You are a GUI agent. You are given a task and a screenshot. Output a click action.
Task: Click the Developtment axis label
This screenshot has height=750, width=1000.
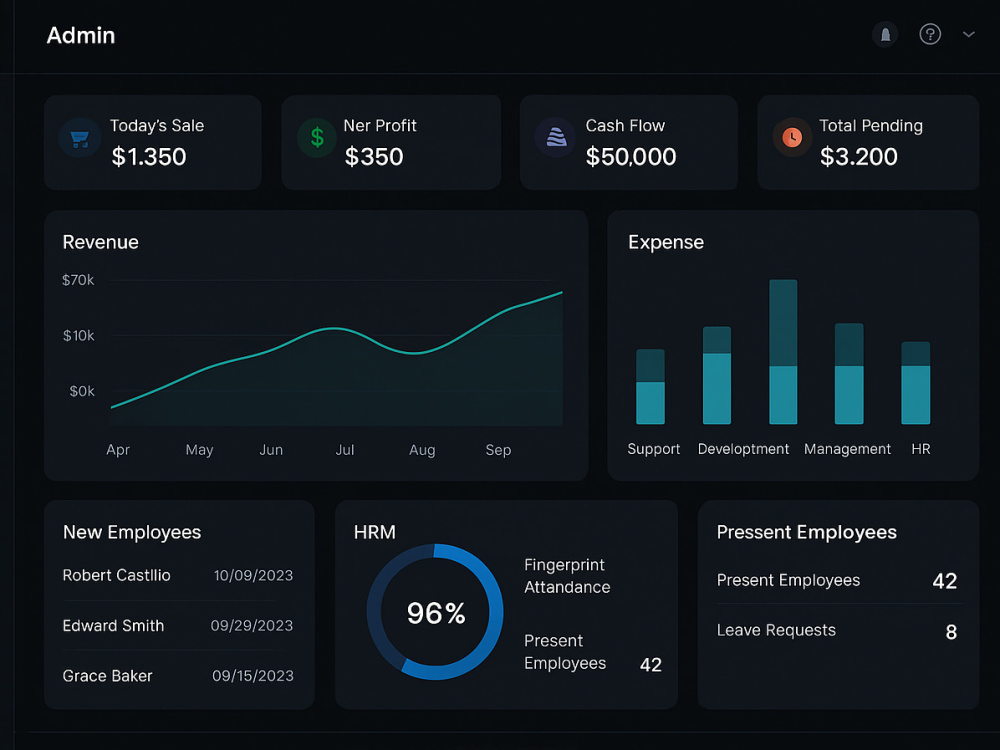743,449
